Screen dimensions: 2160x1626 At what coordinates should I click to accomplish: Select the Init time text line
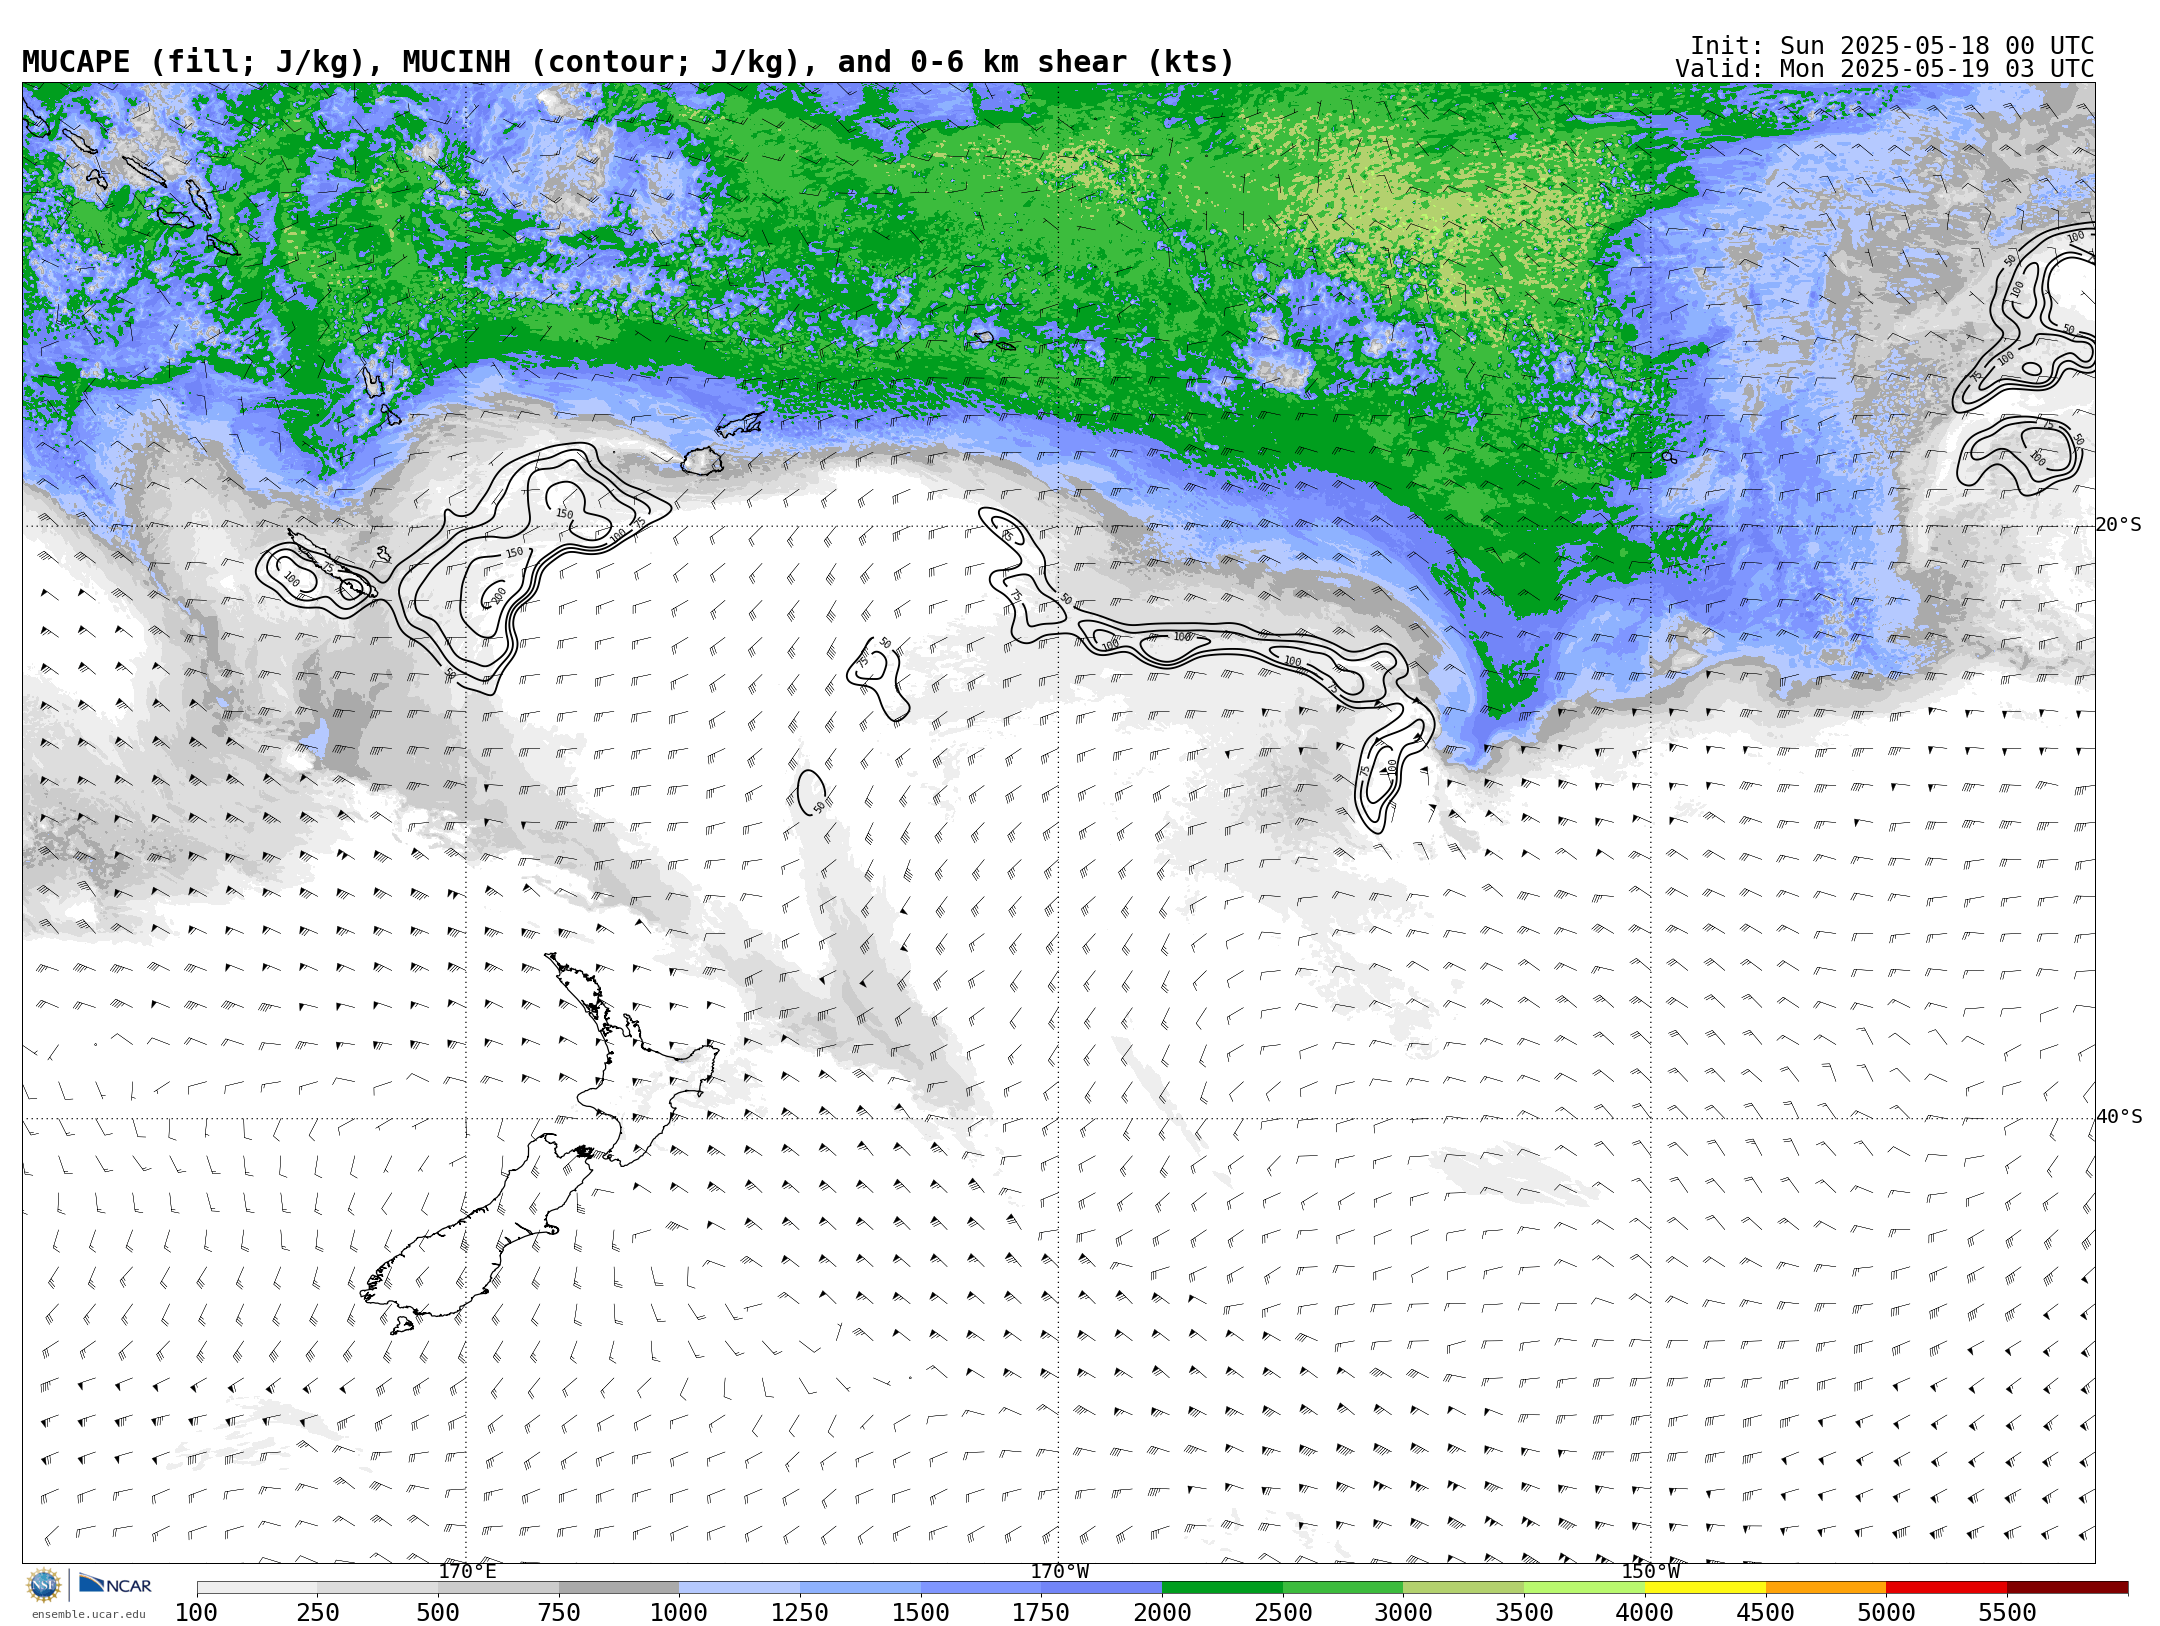(1892, 46)
